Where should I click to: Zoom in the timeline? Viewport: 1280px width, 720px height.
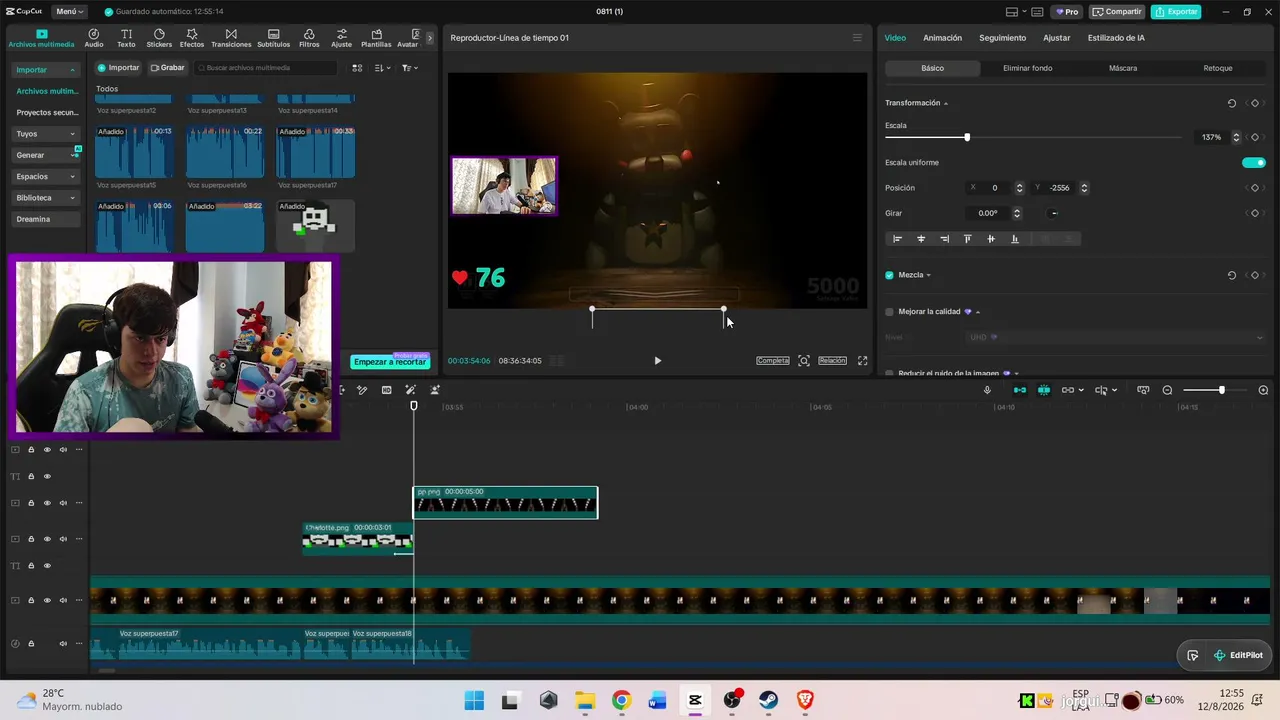(x=1263, y=390)
